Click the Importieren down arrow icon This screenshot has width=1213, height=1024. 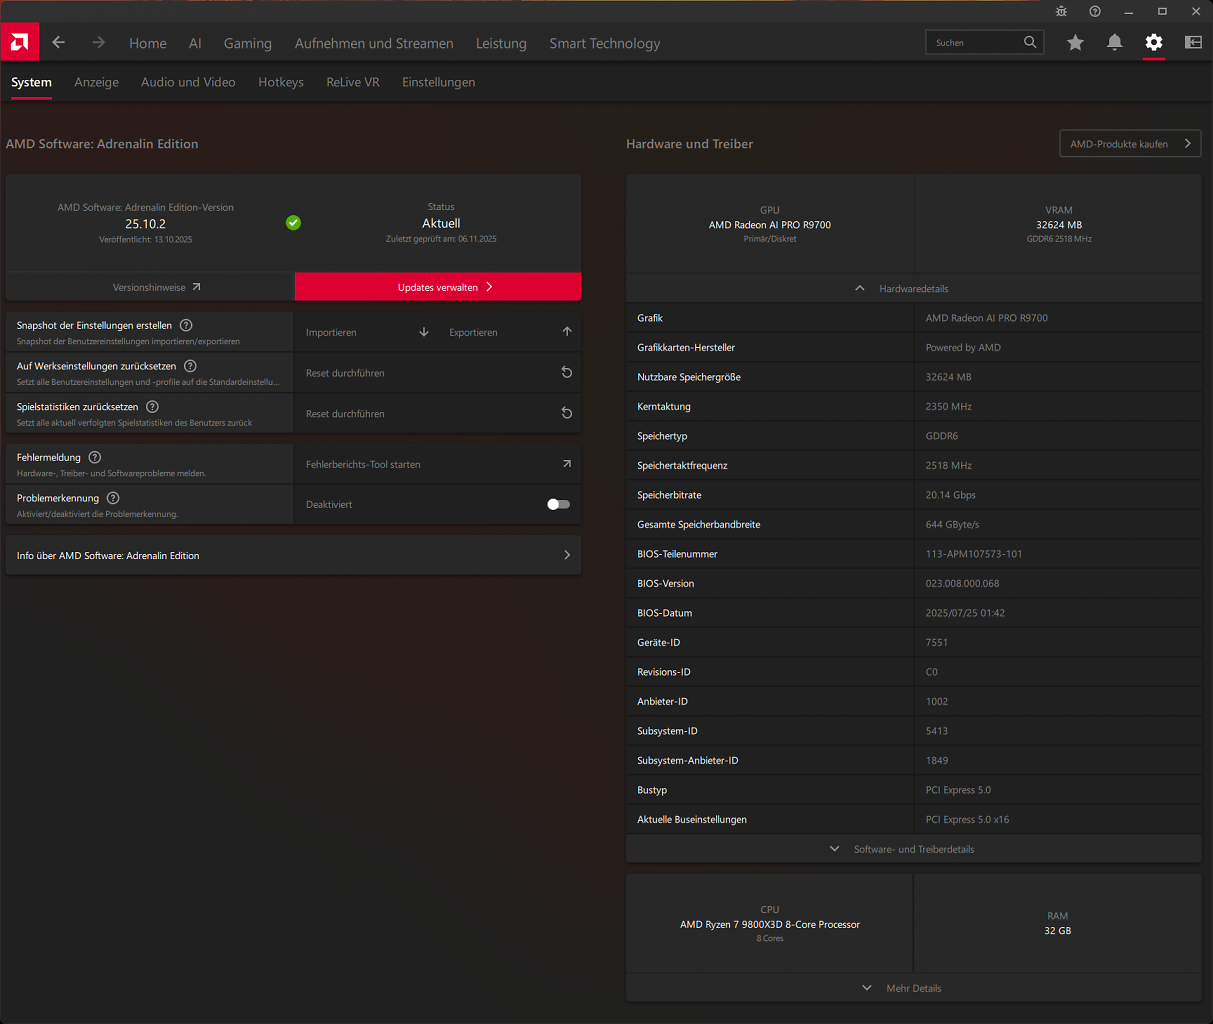424,332
